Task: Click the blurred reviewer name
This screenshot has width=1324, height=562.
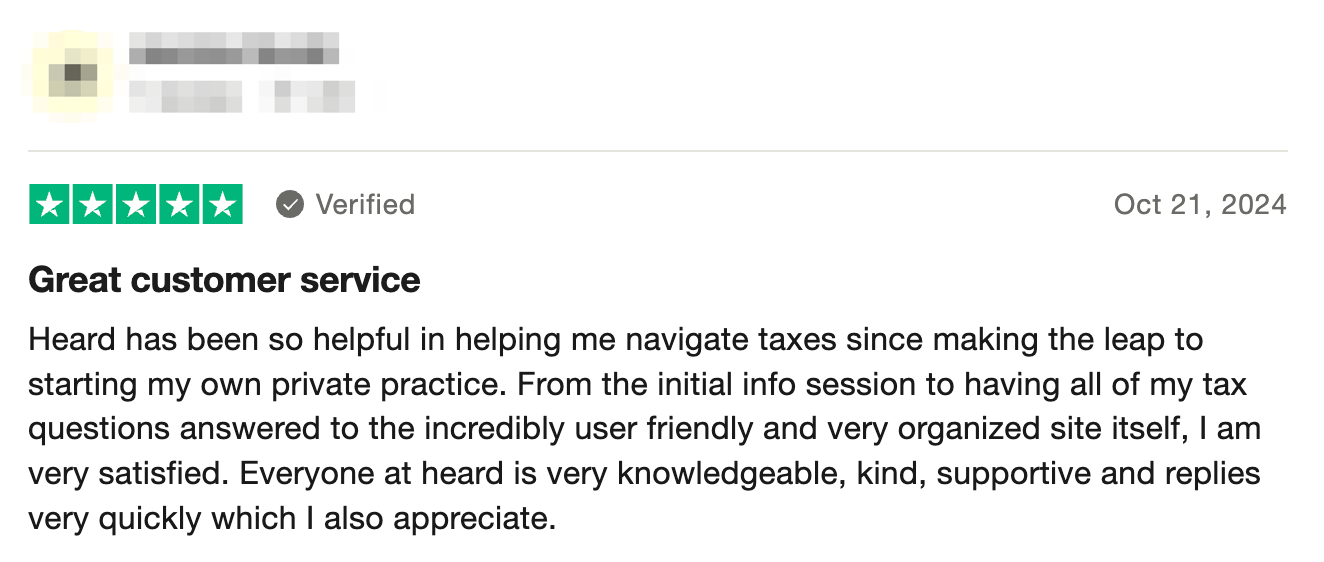Action: 234,48
